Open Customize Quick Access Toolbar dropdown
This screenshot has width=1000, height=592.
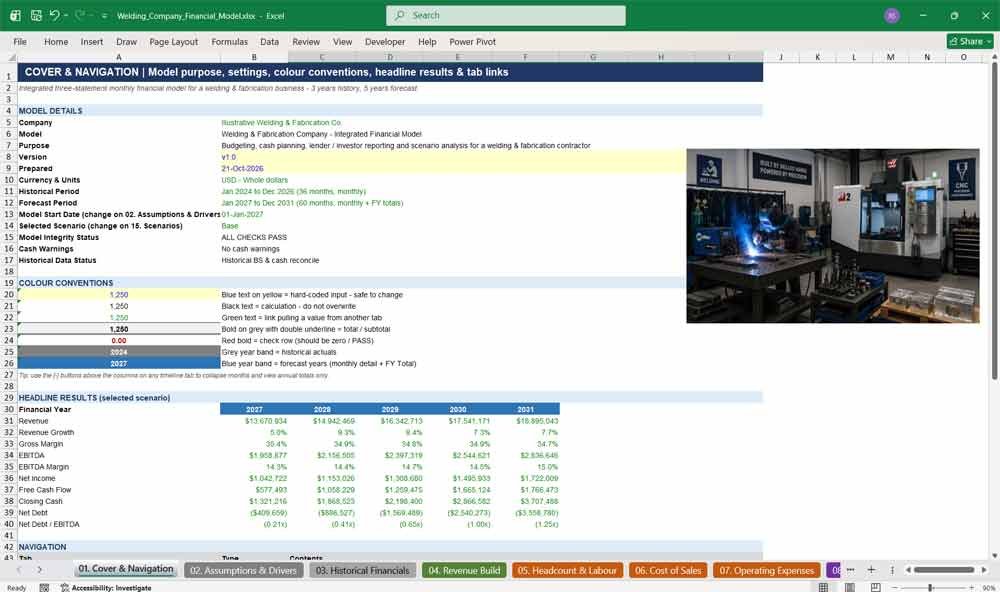[x=104, y=16]
